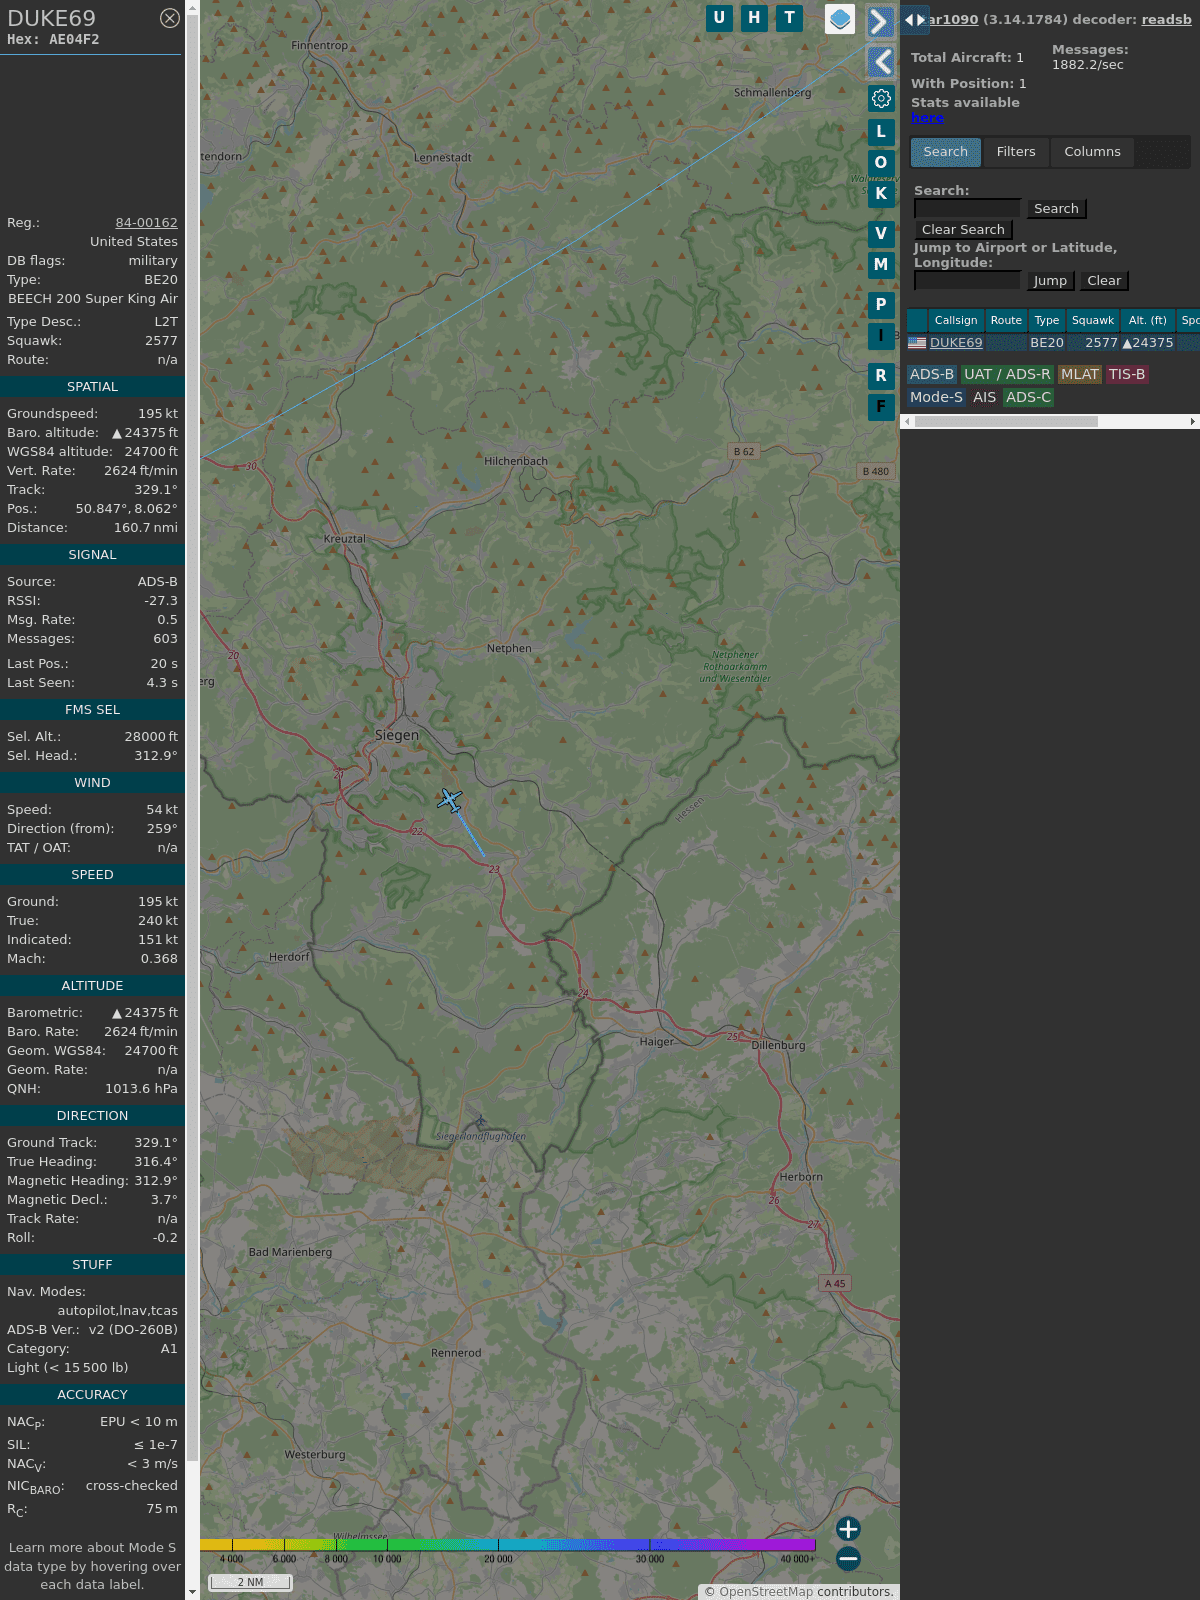Sort table by Route column

[1006, 320]
